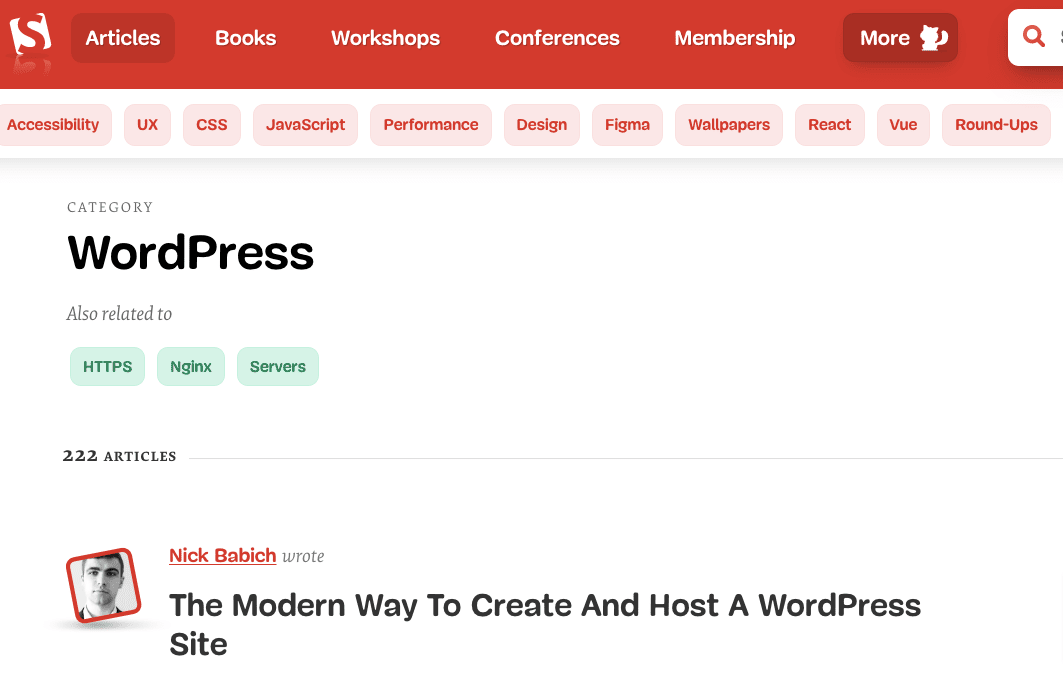This screenshot has width=1063, height=681.
Task: Click the Nick Babich author link
Action: (222, 556)
